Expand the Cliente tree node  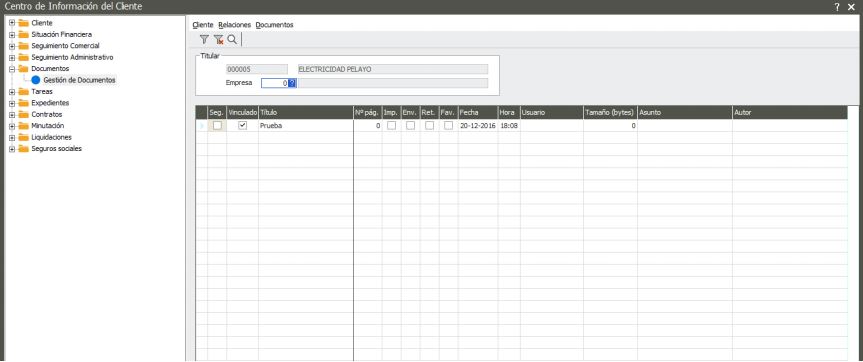[12, 23]
